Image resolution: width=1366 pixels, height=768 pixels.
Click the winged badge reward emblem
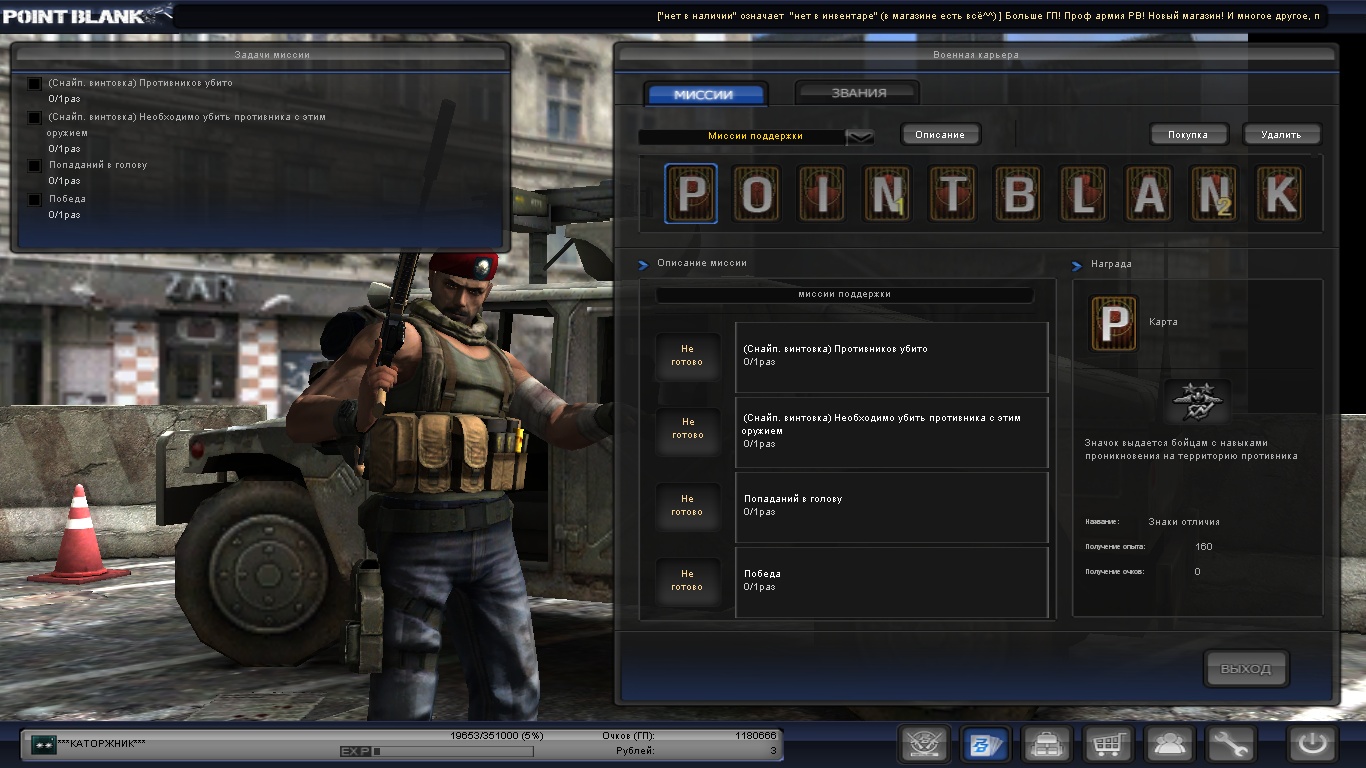(x=1197, y=402)
